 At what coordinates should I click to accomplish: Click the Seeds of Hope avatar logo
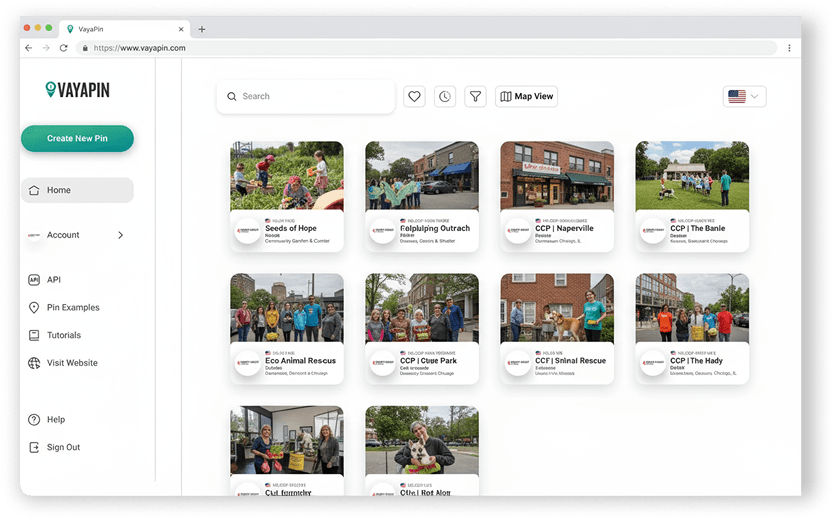point(248,231)
